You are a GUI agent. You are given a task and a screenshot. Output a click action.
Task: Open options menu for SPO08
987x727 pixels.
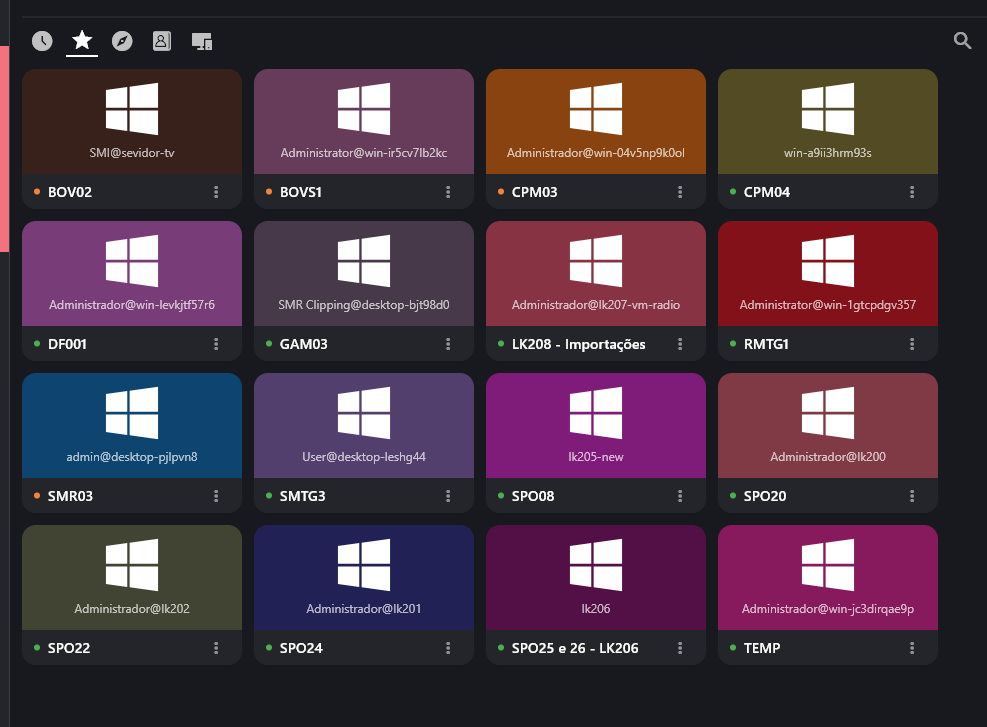tap(680, 496)
